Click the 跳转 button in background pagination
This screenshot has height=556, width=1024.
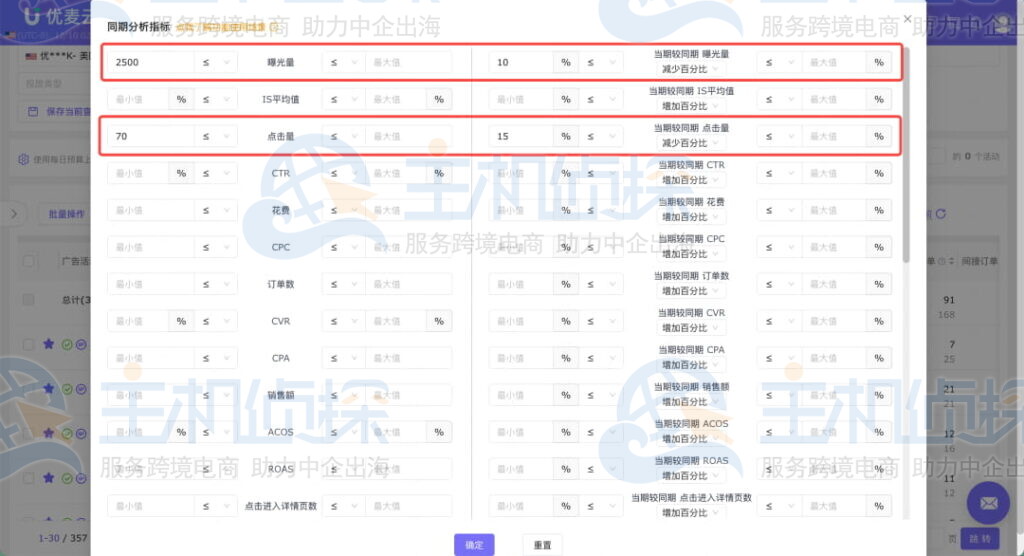[x=980, y=538]
